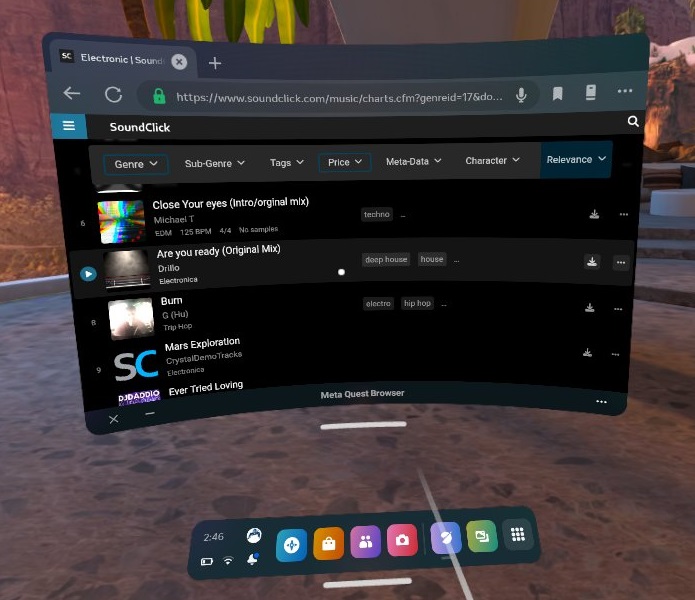Screen dimensions: 695x600
Task: Click the URL address bar field
Action: [340, 97]
